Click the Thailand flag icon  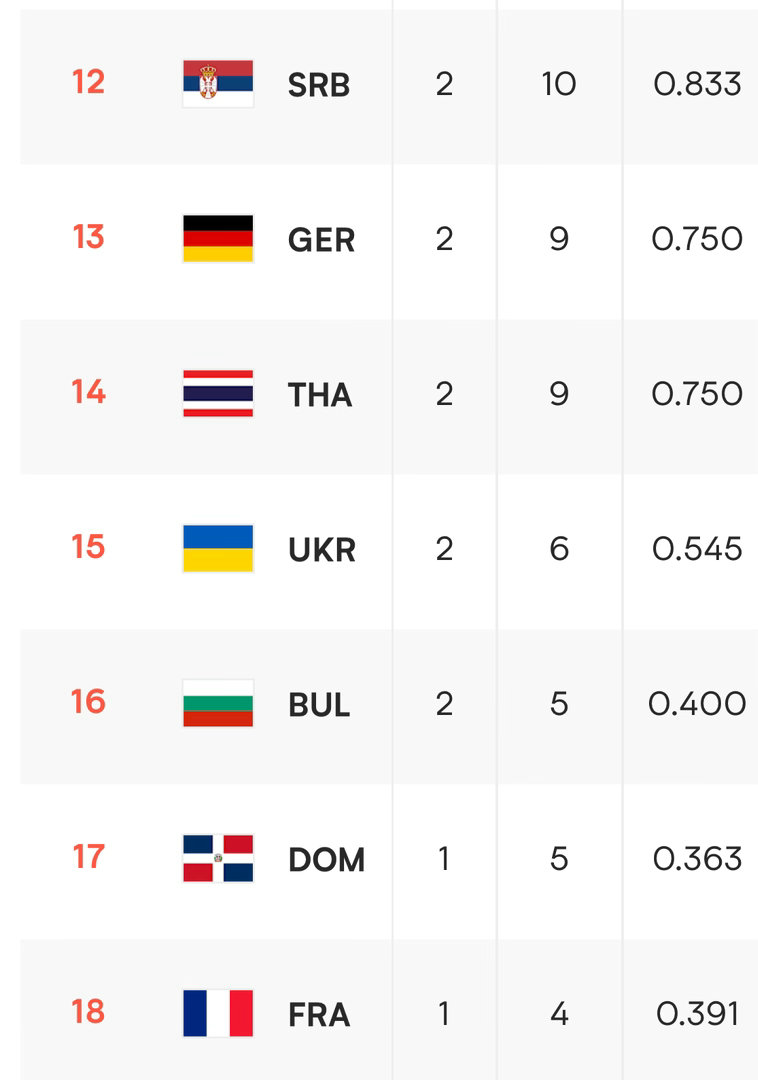[x=218, y=394]
